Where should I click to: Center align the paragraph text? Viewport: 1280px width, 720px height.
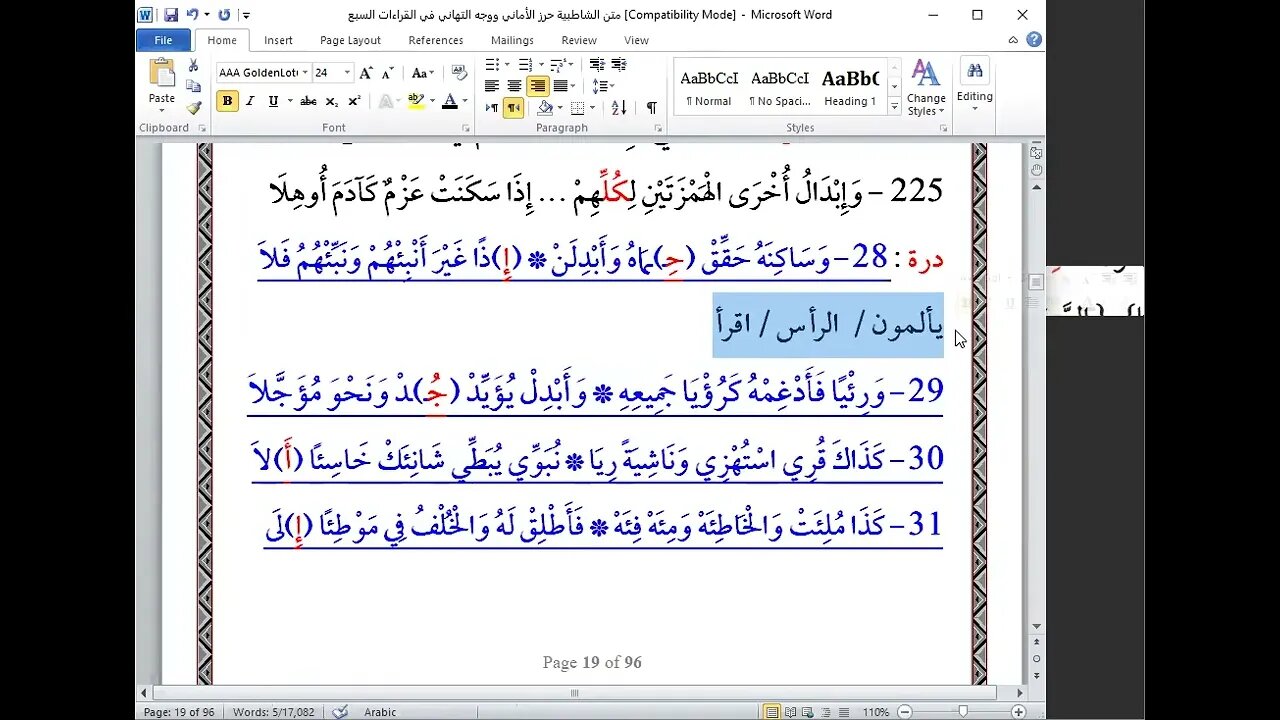pyautogui.click(x=514, y=86)
